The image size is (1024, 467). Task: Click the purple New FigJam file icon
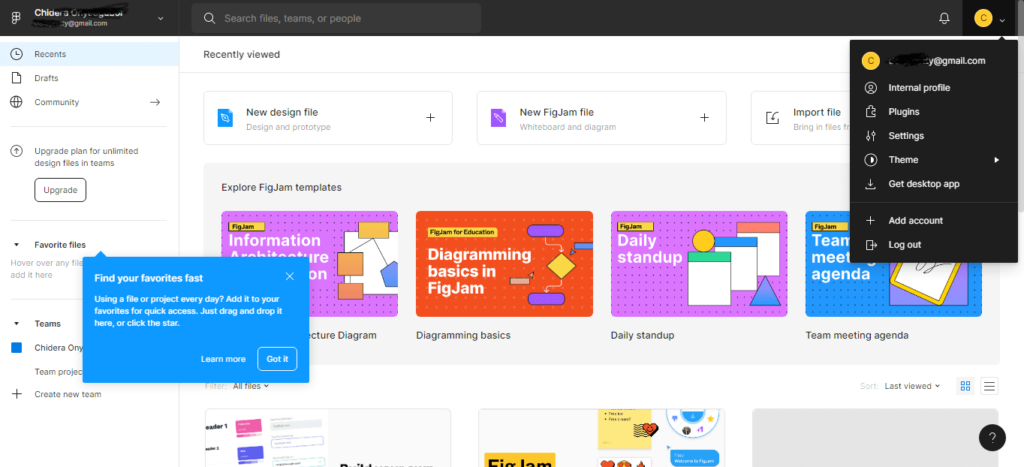[498, 118]
